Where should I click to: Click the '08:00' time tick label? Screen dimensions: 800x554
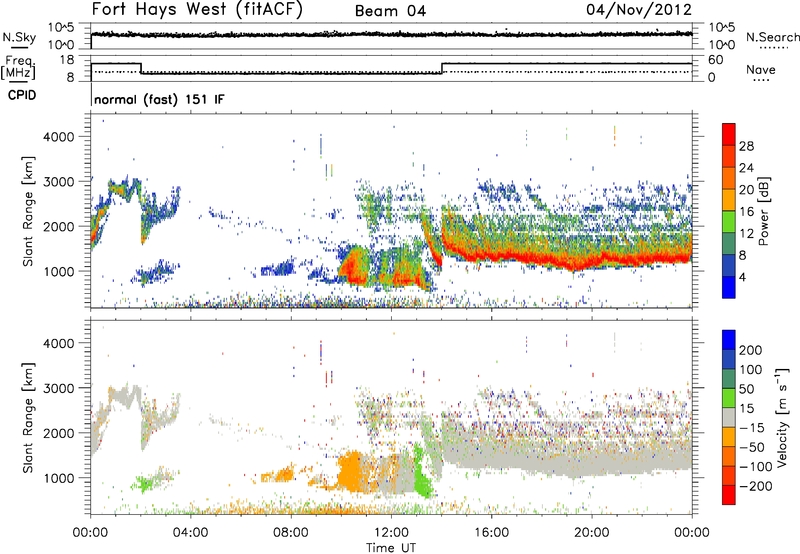[291, 532]
